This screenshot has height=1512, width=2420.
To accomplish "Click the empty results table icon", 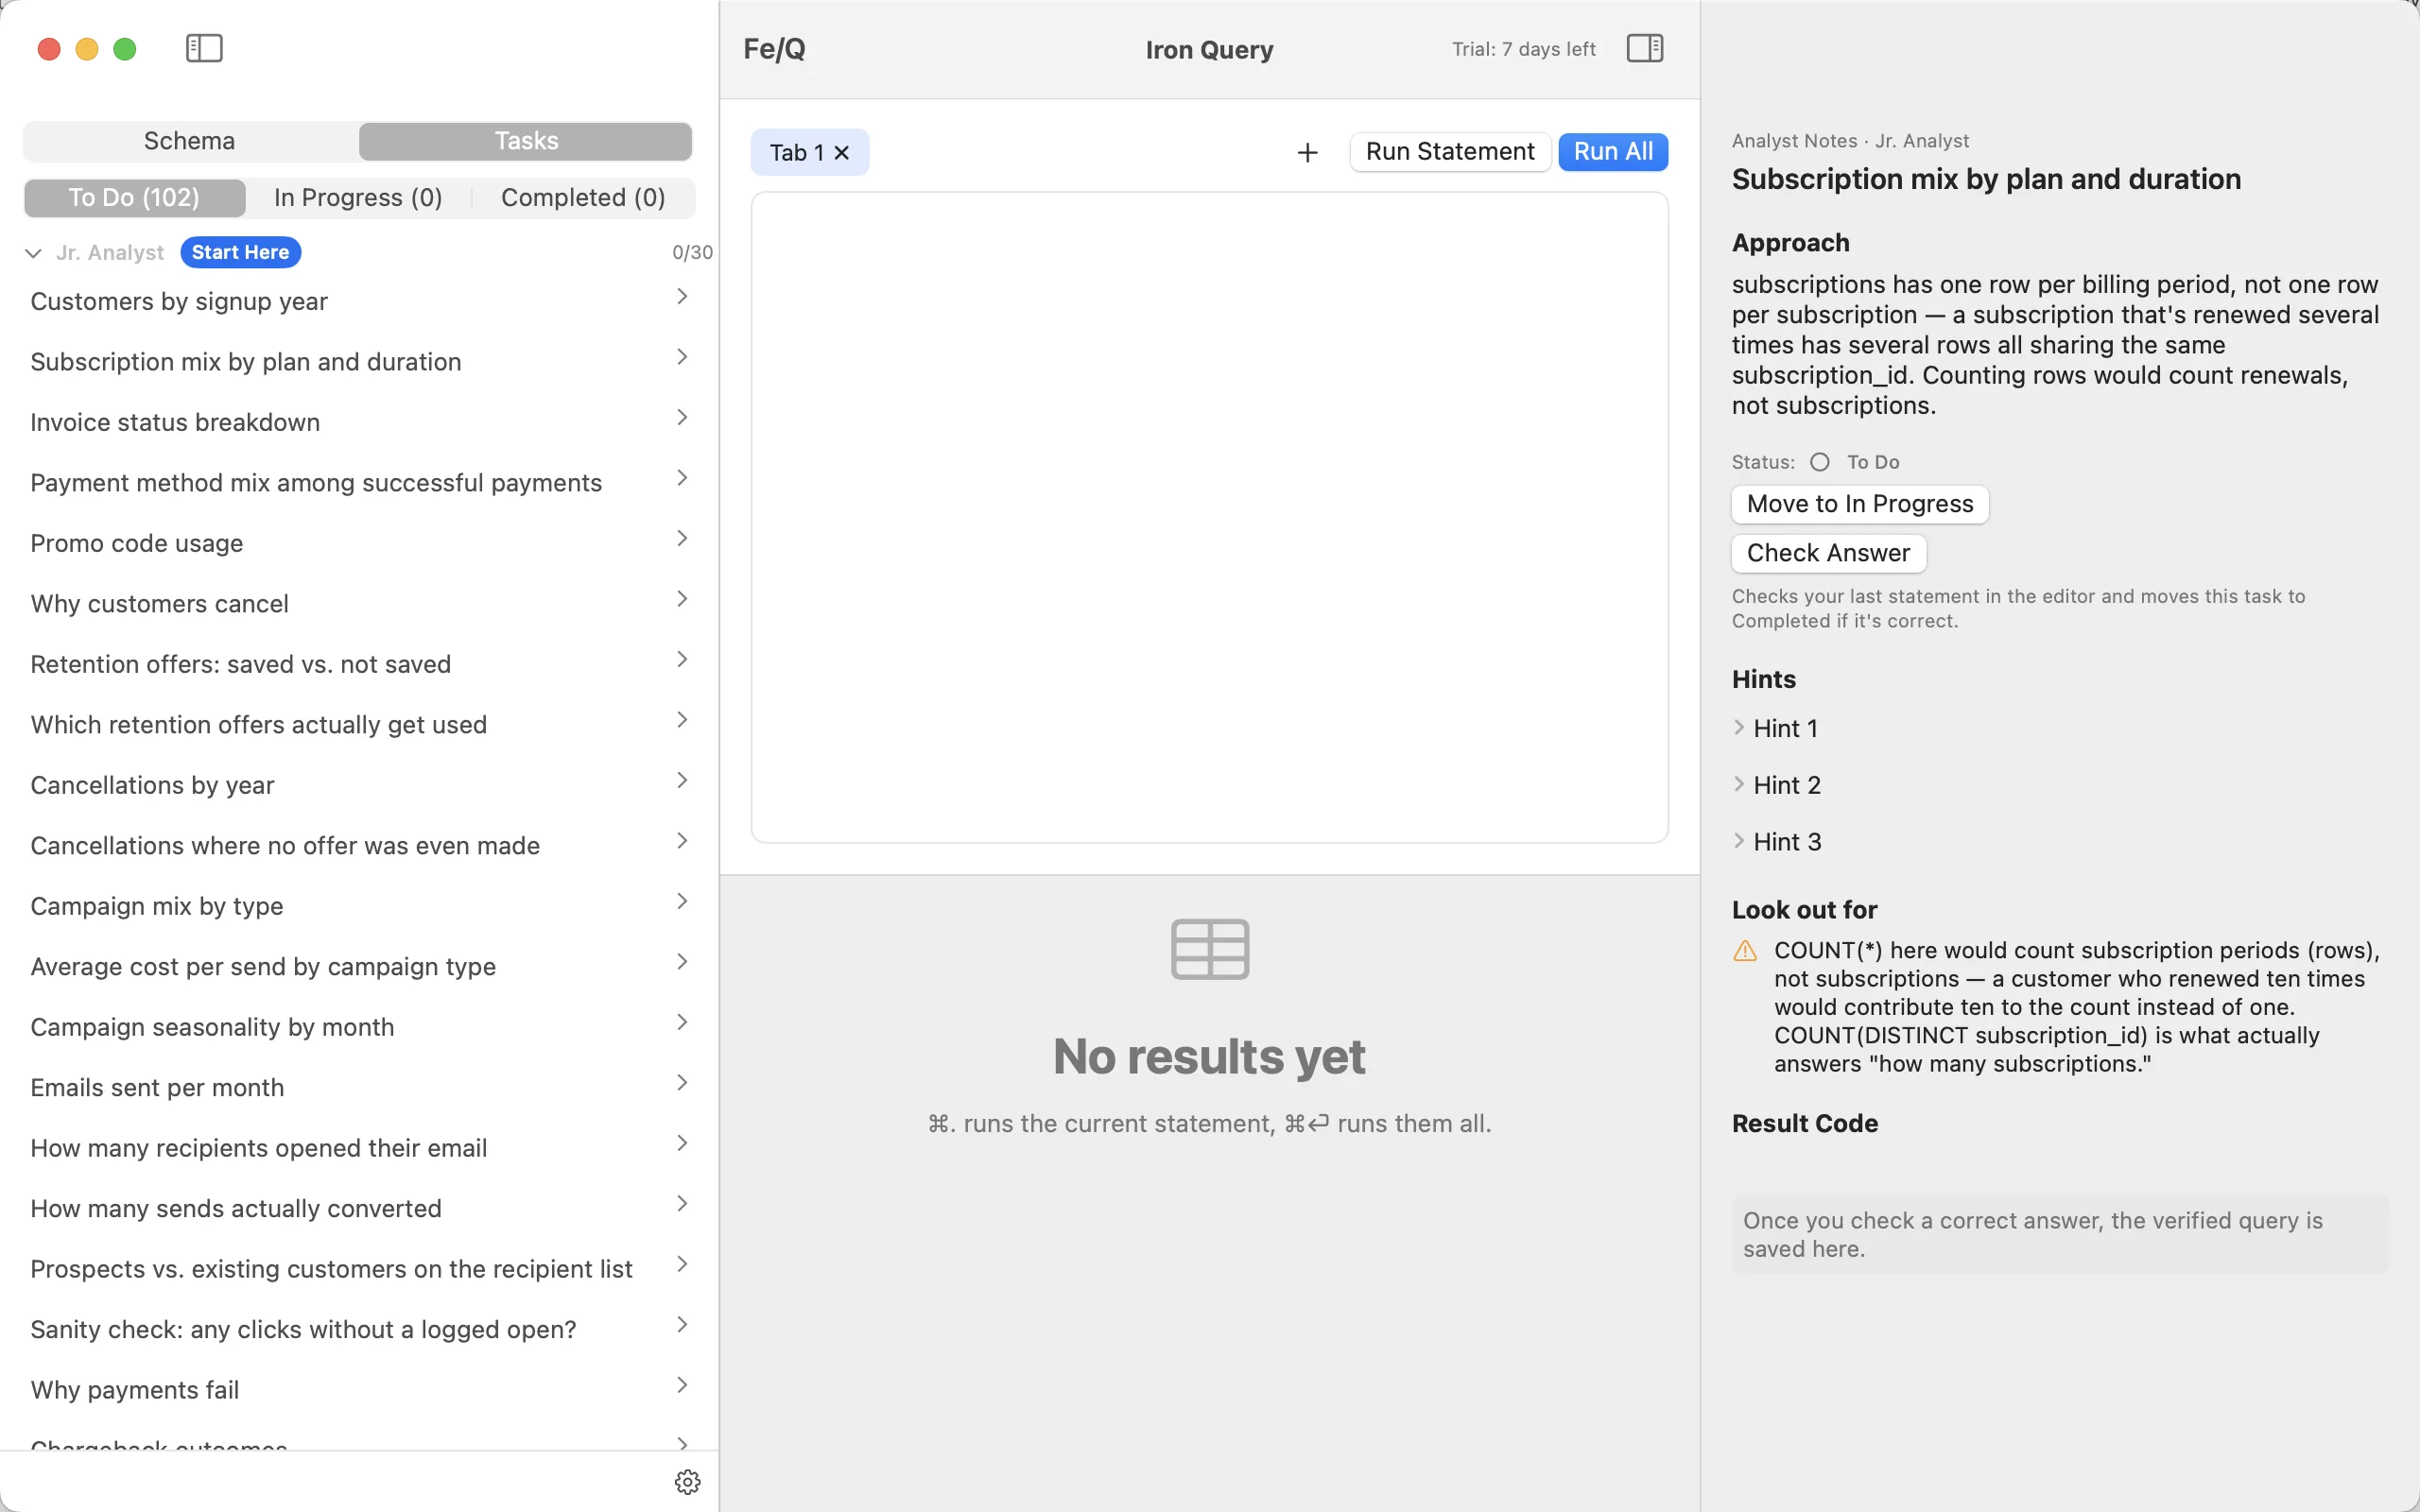I will pos(1209,948).
